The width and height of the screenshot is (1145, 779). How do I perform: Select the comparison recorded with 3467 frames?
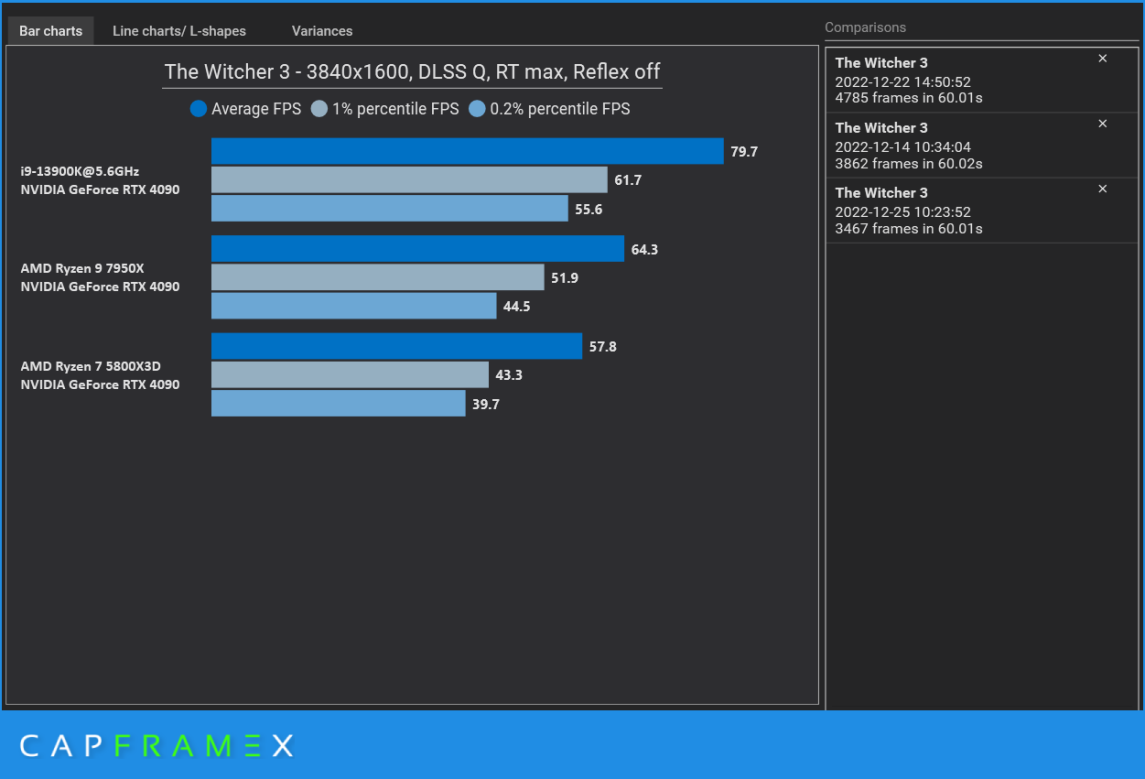click(x=981, y=210)
